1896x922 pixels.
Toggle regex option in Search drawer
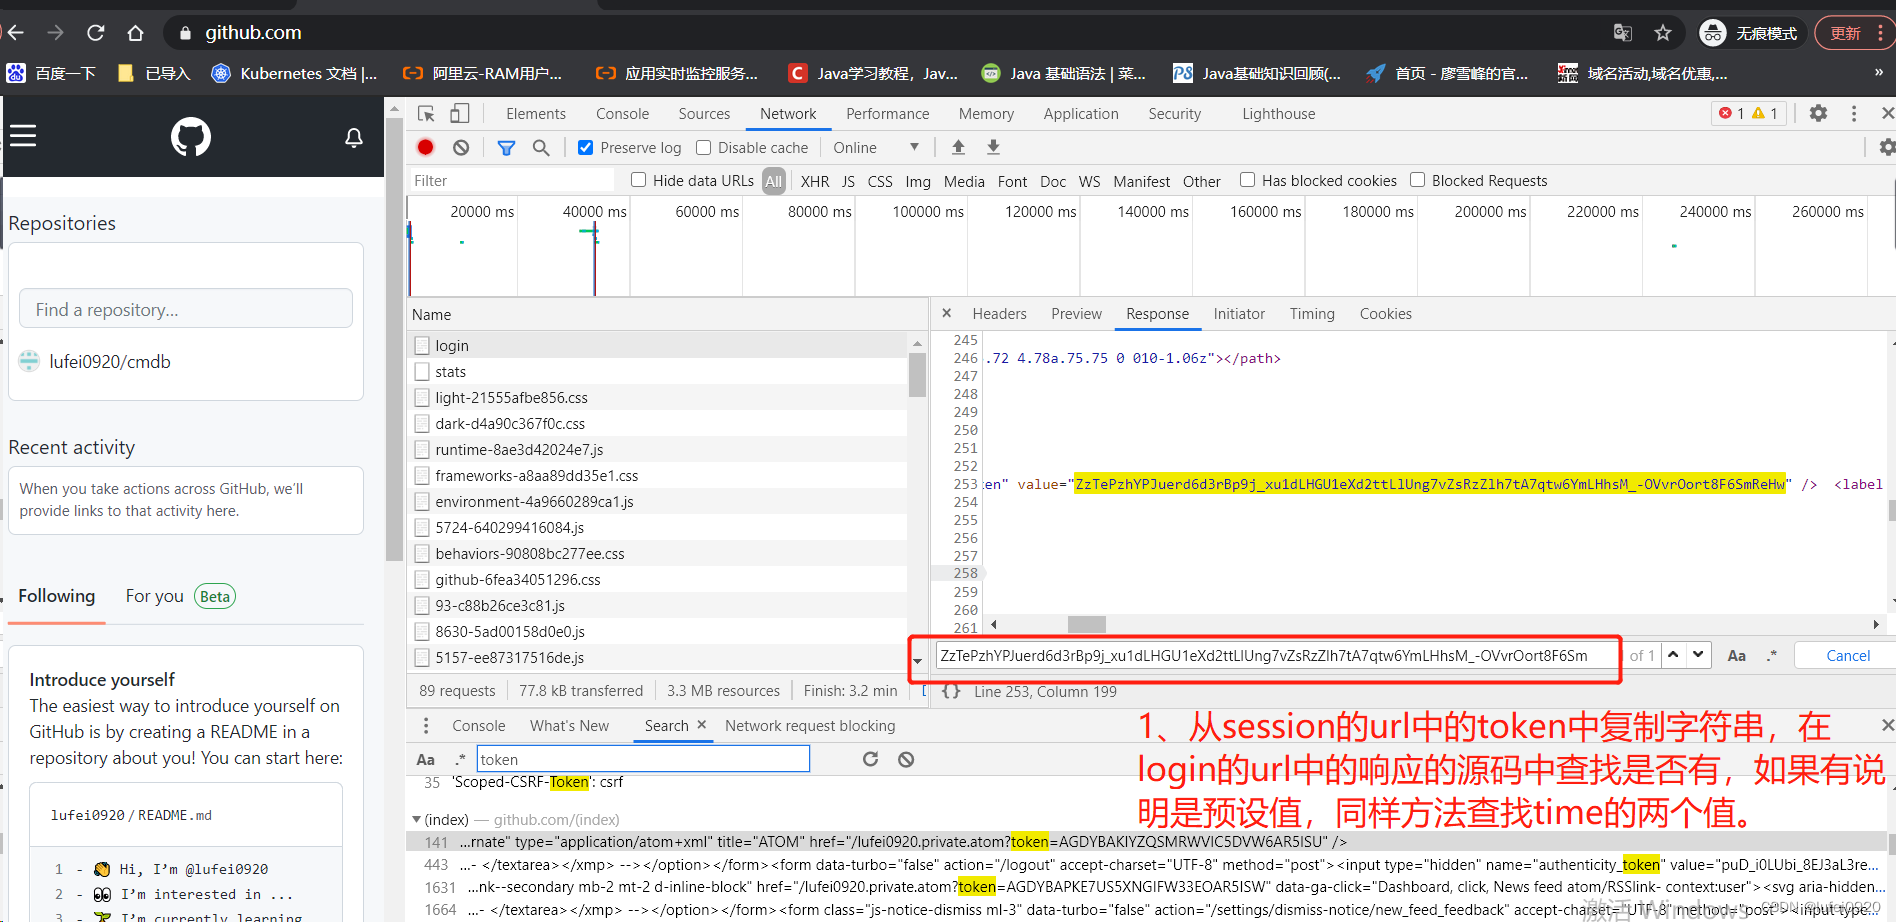(461, 759)
